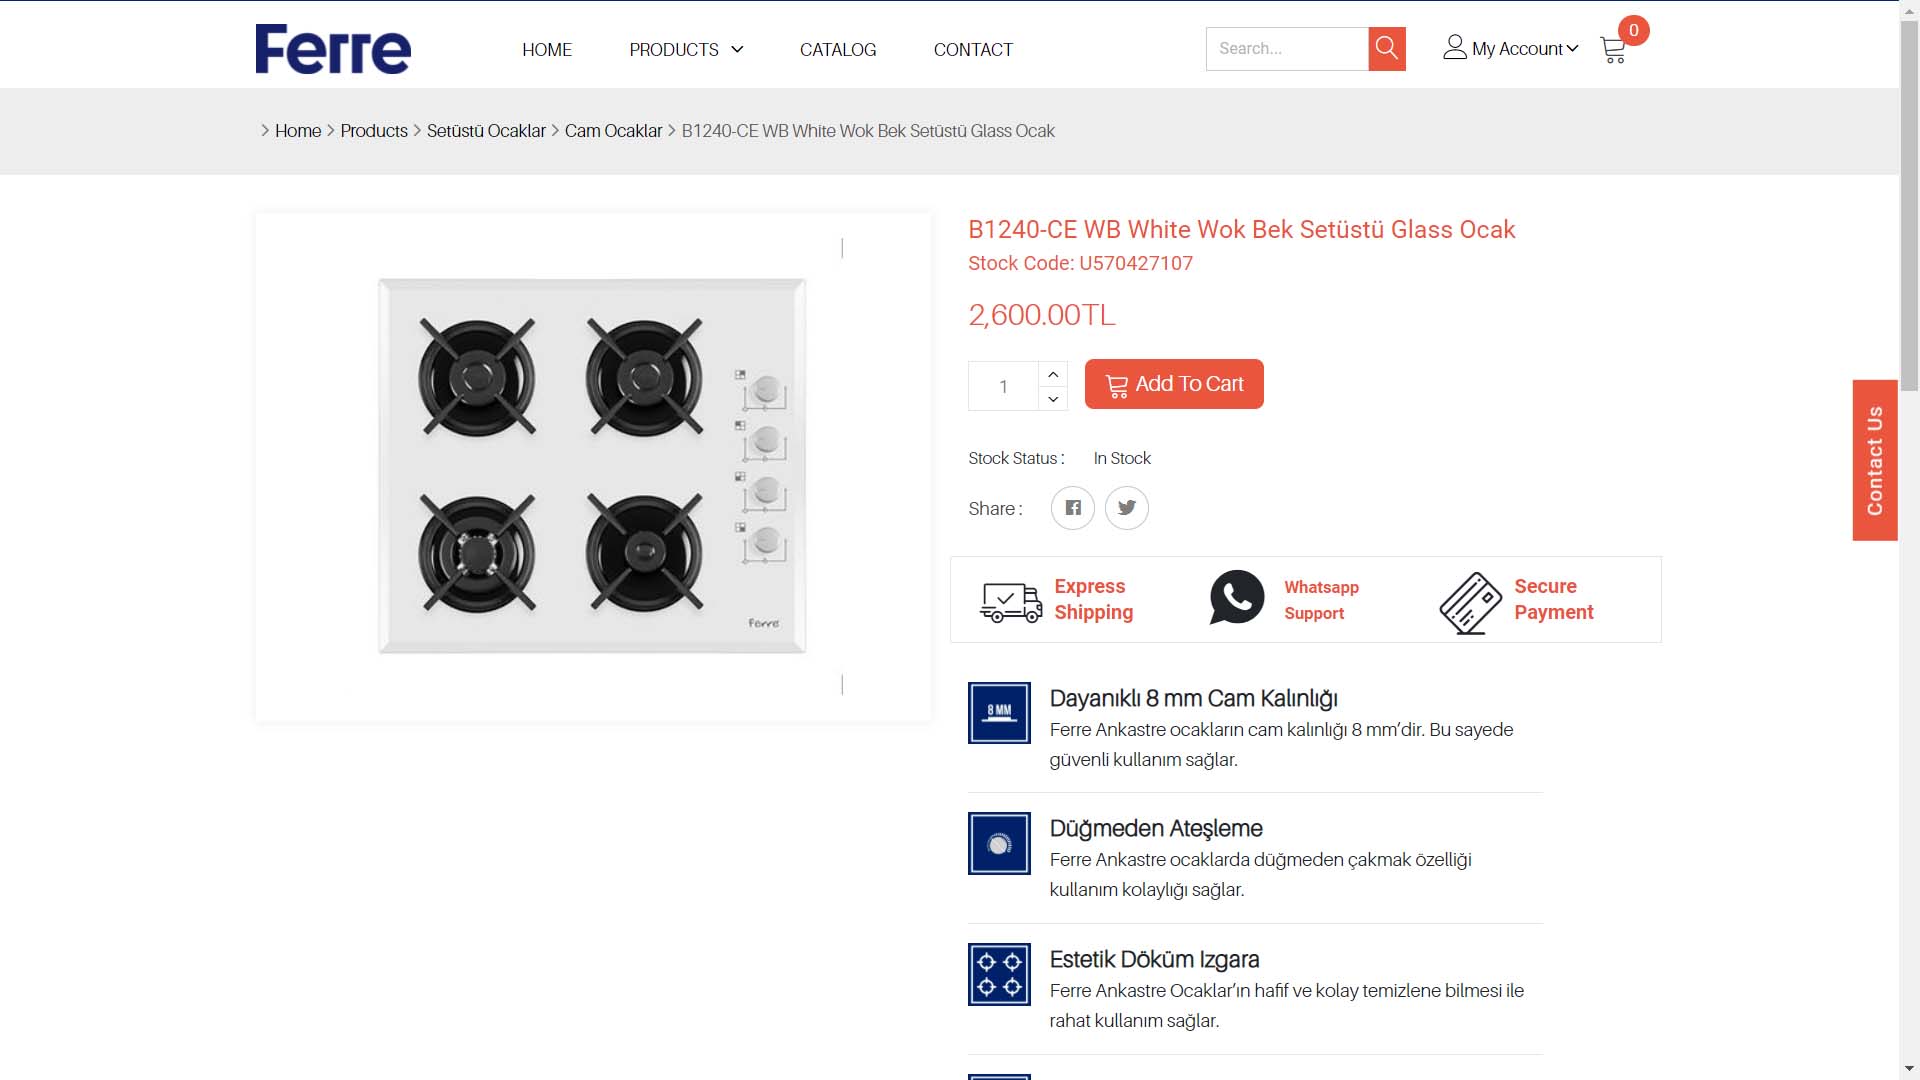Click the express shipping truck icon
The height and width of the screenshot is (1080, 1920).
(x=1011, y=602)
